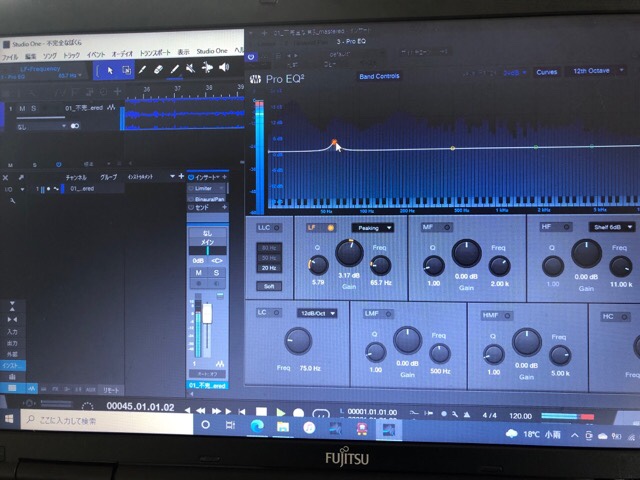Click the Soft button in LLC section
The width and height of the screenshot is (640, 480).
pyautogui.click(x=269, y=286)
